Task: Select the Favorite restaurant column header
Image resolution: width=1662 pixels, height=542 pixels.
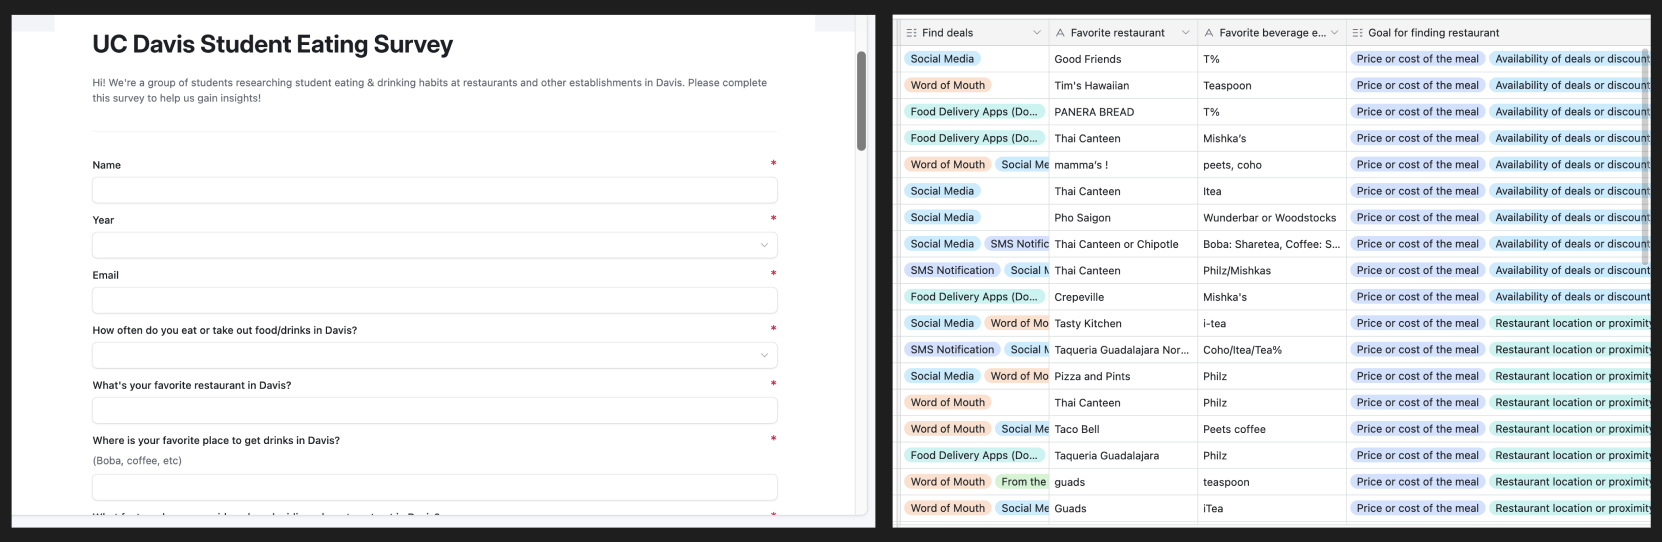Action: coord(1123,33)
